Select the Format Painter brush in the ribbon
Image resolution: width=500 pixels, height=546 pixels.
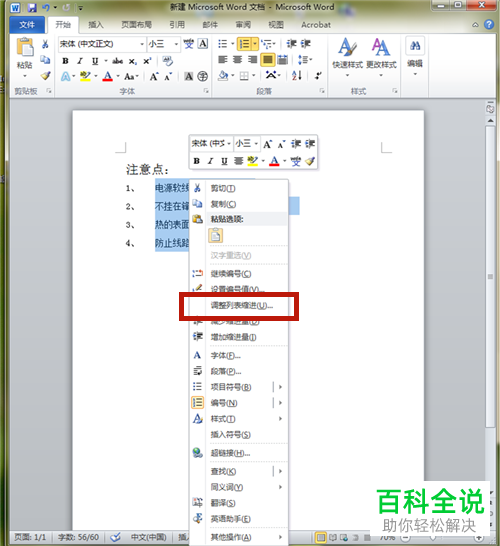coord(45,75)
